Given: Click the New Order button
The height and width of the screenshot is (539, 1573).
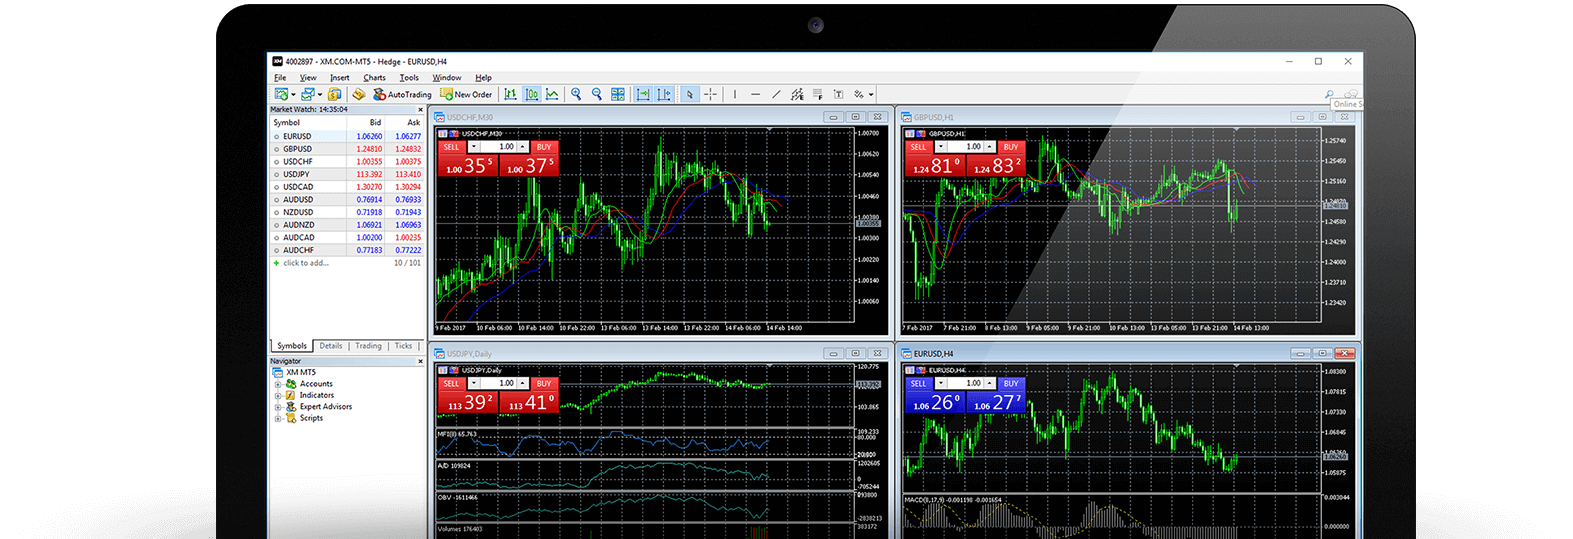Looking at the screenshot, I should (x=466, y=94).
